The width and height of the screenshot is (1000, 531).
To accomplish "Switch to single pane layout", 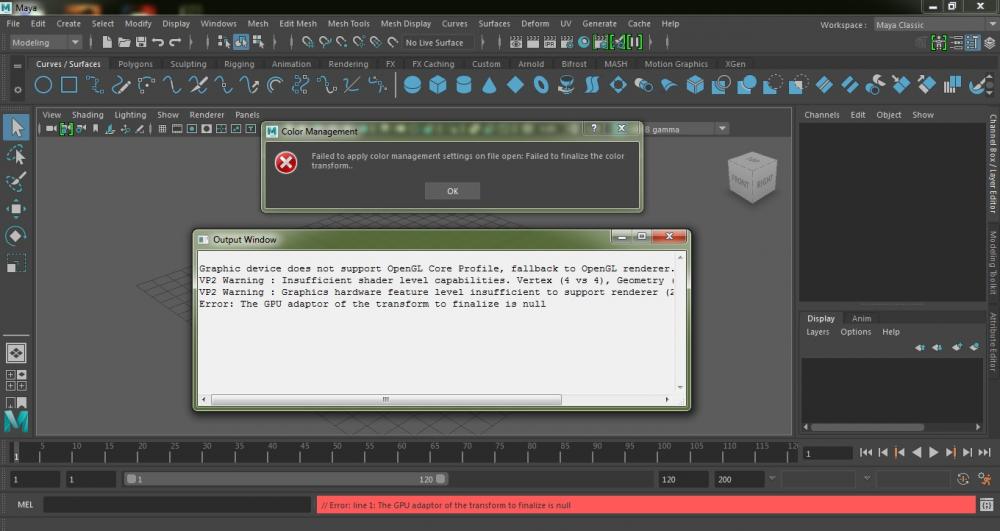I will click(x=16, y=353).
